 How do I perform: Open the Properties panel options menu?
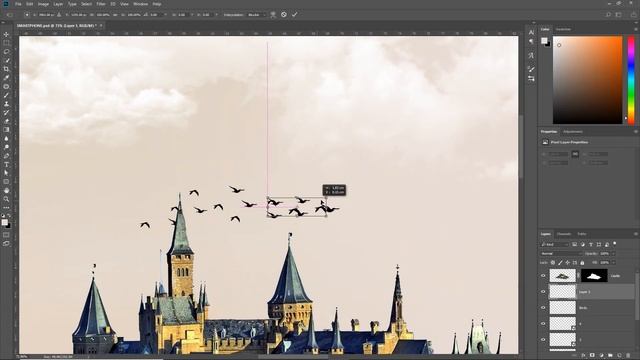(x=636, y=131)
